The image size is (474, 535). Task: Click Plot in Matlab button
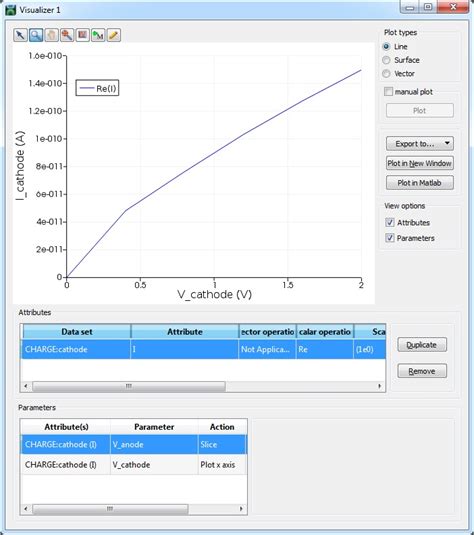420,183
